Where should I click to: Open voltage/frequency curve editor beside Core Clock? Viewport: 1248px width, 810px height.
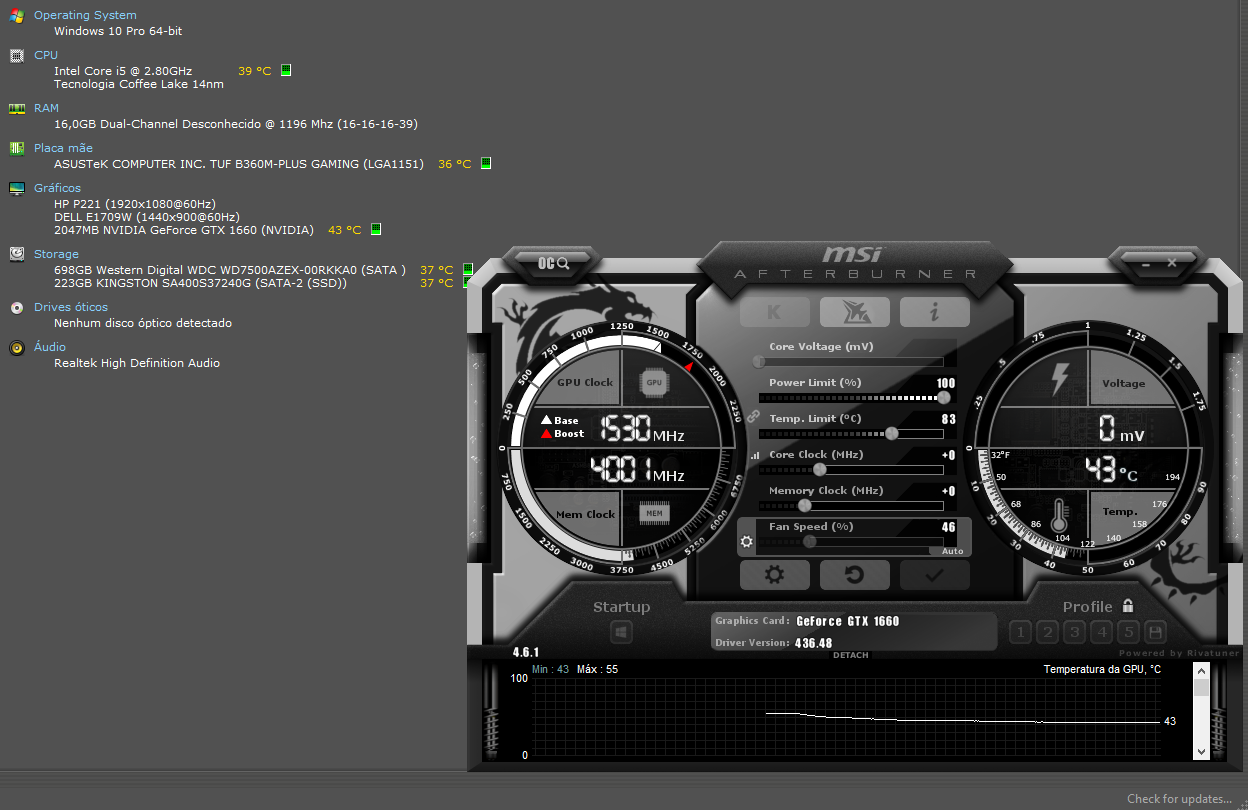click(x=754, y=456)
